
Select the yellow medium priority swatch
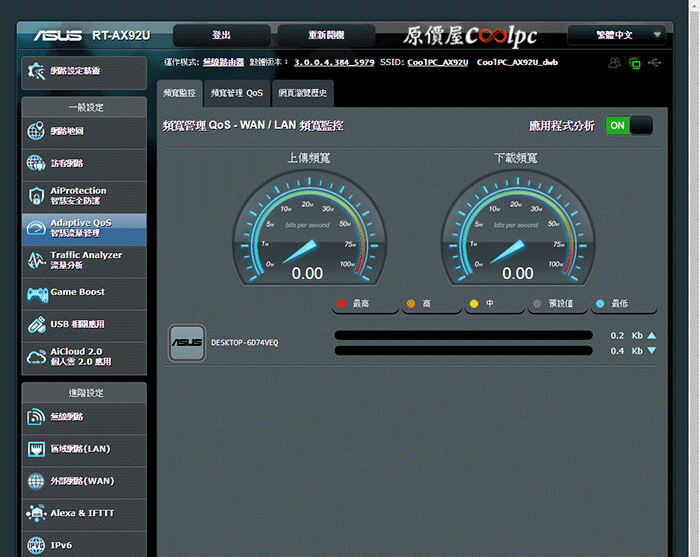474,304
